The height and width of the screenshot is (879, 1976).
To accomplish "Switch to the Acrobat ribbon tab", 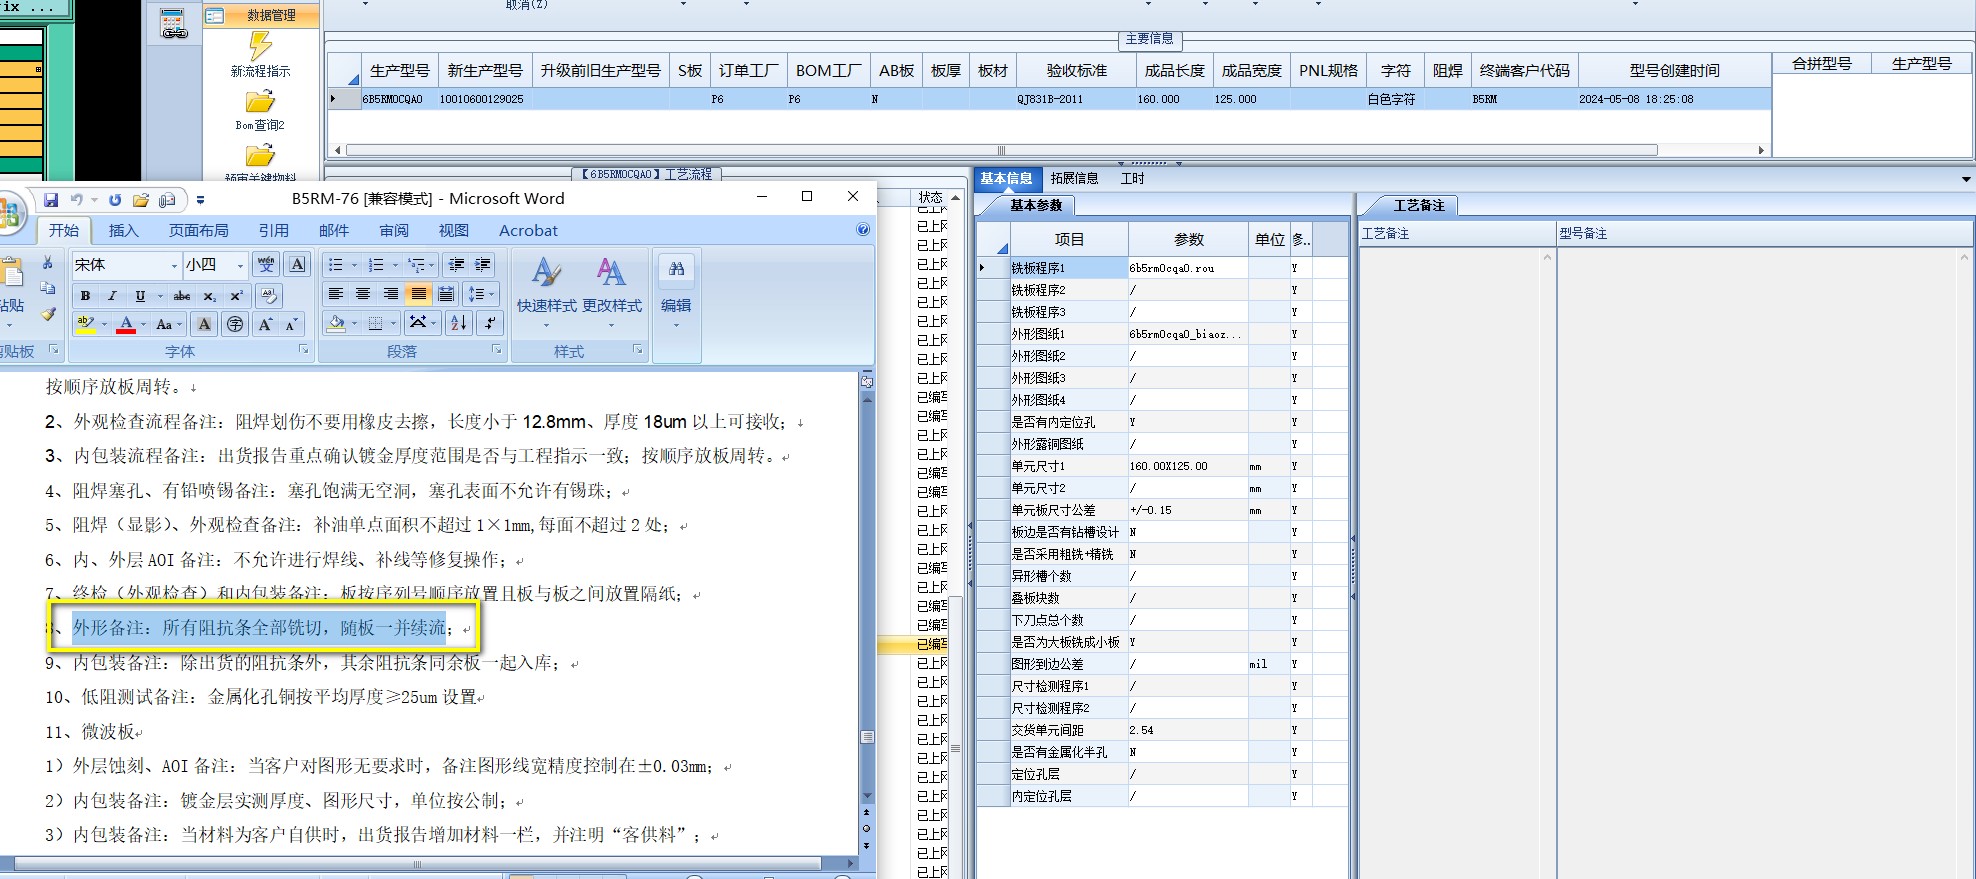I will (528, 230).
